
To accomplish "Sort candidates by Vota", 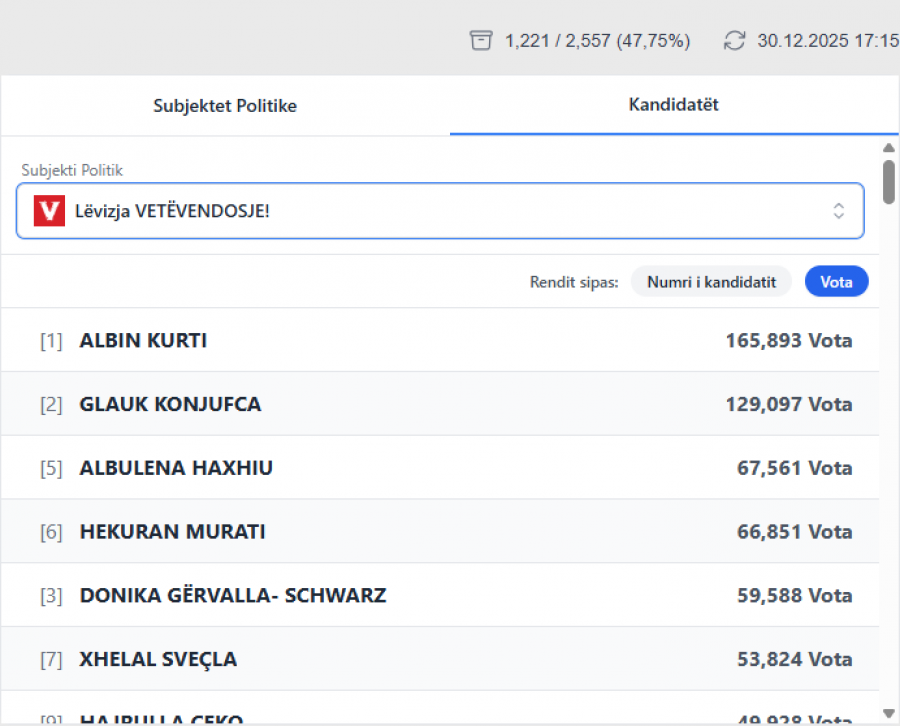I will (x=836, y=282).
